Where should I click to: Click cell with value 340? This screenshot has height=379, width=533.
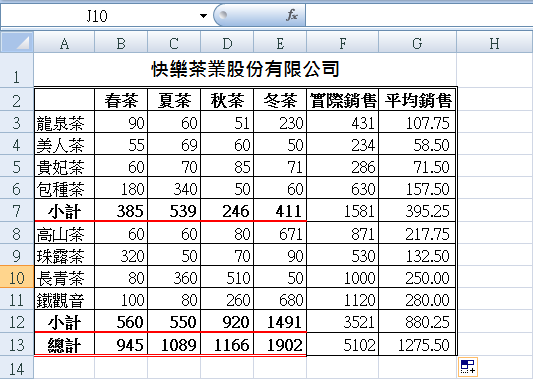pyautogui.click(x=174, y=188)
